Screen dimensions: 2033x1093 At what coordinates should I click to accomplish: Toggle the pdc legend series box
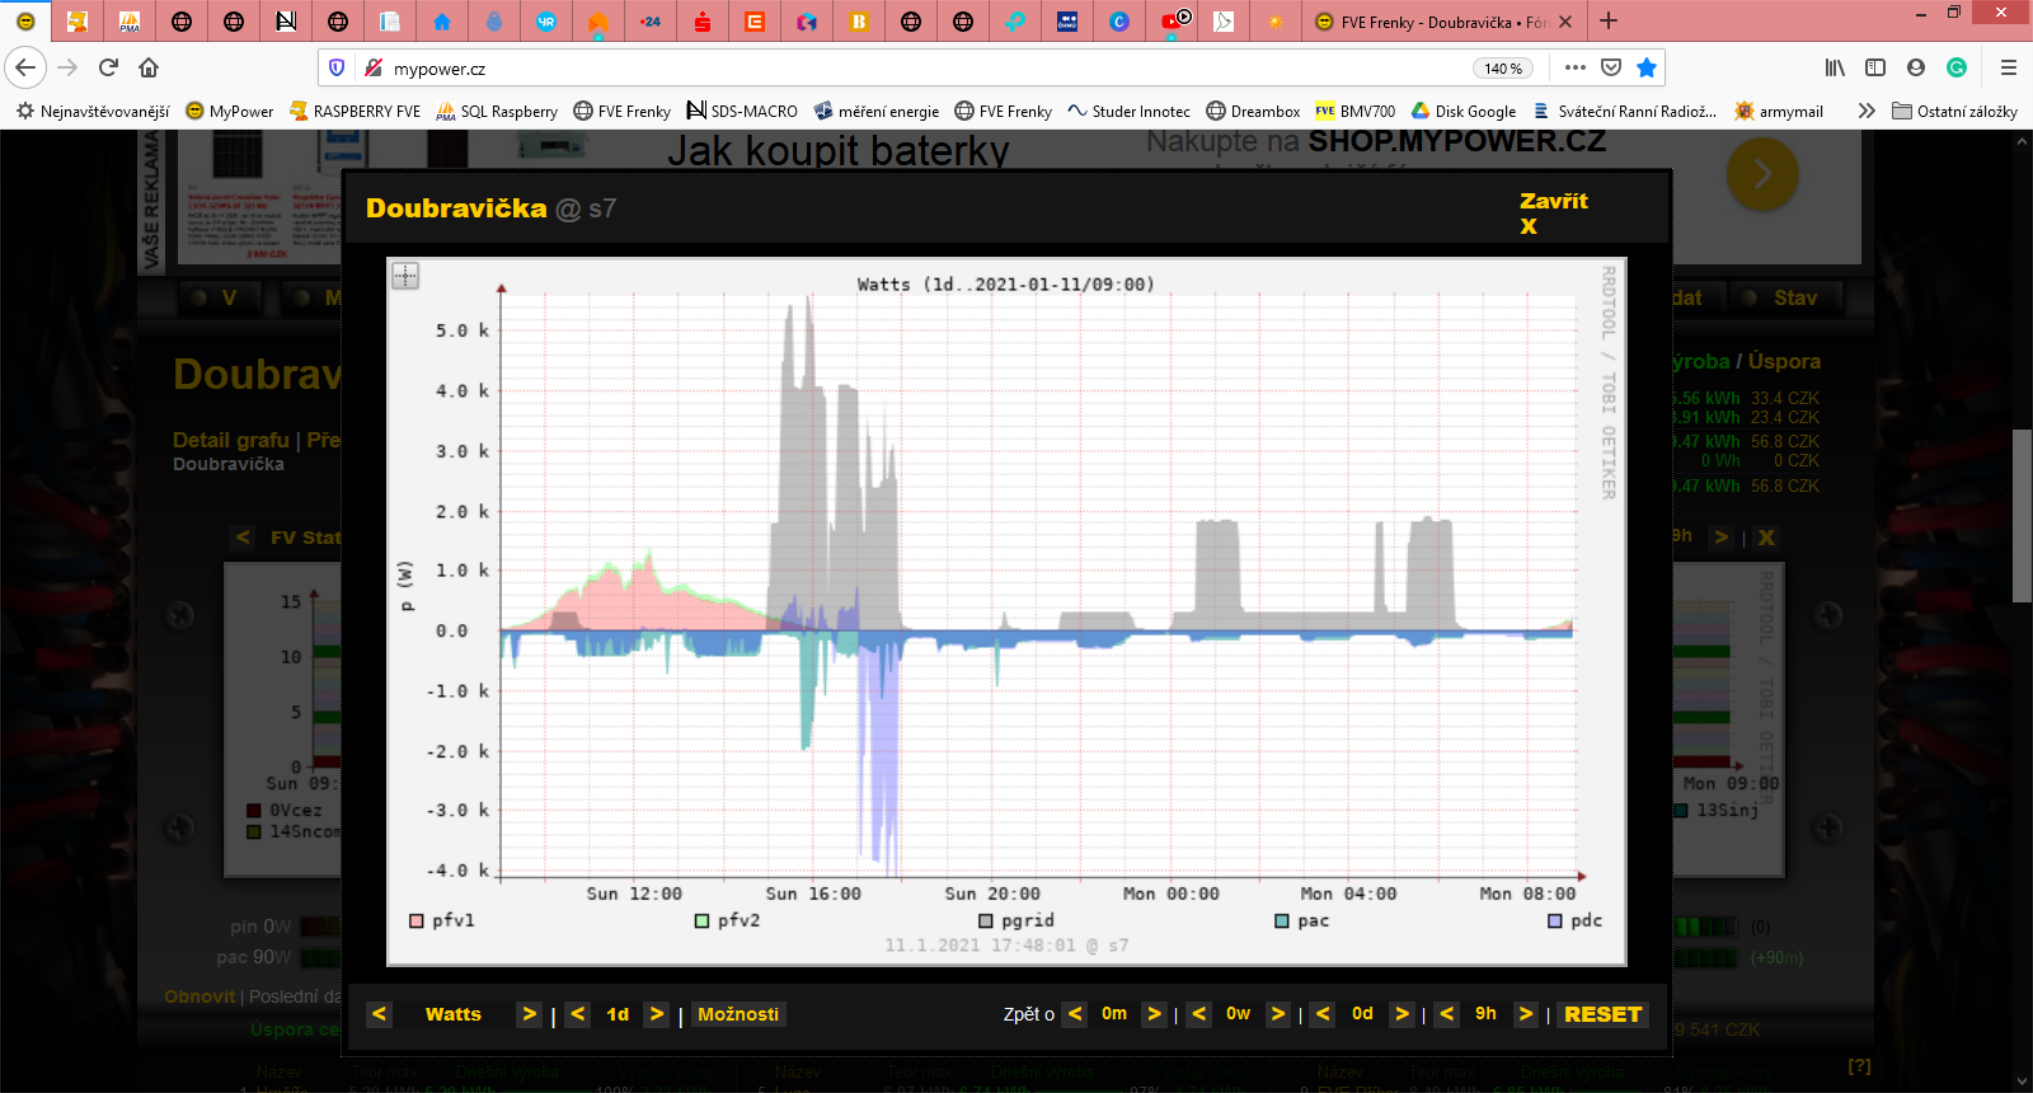pos(1555,921)
